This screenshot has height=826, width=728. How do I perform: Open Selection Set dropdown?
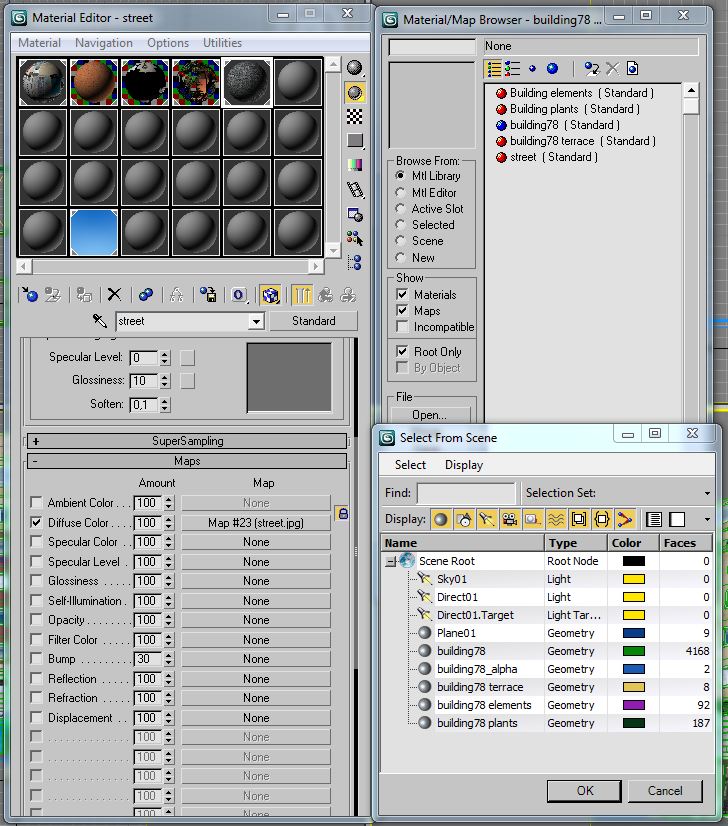click(707, 493)
